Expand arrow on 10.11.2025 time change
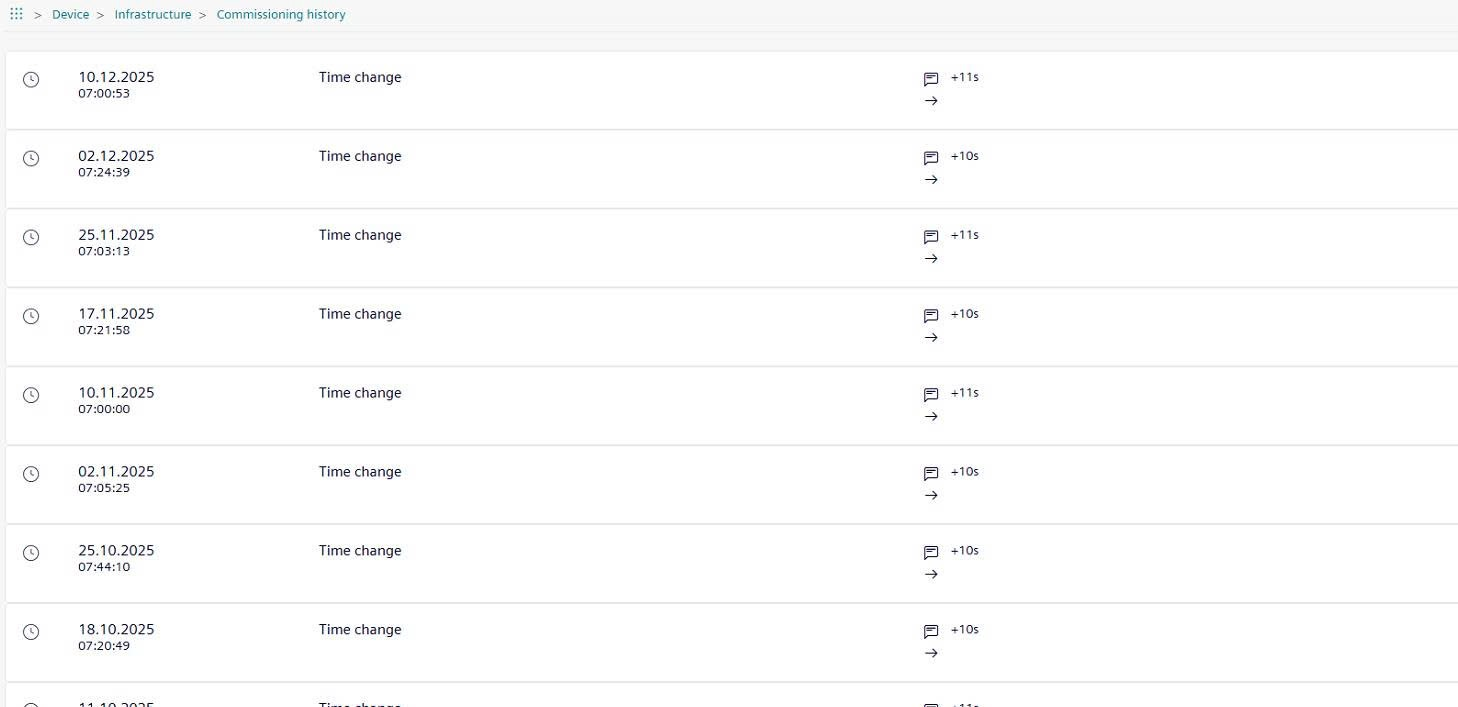1458x707 pixels. (x=931, y=417)
